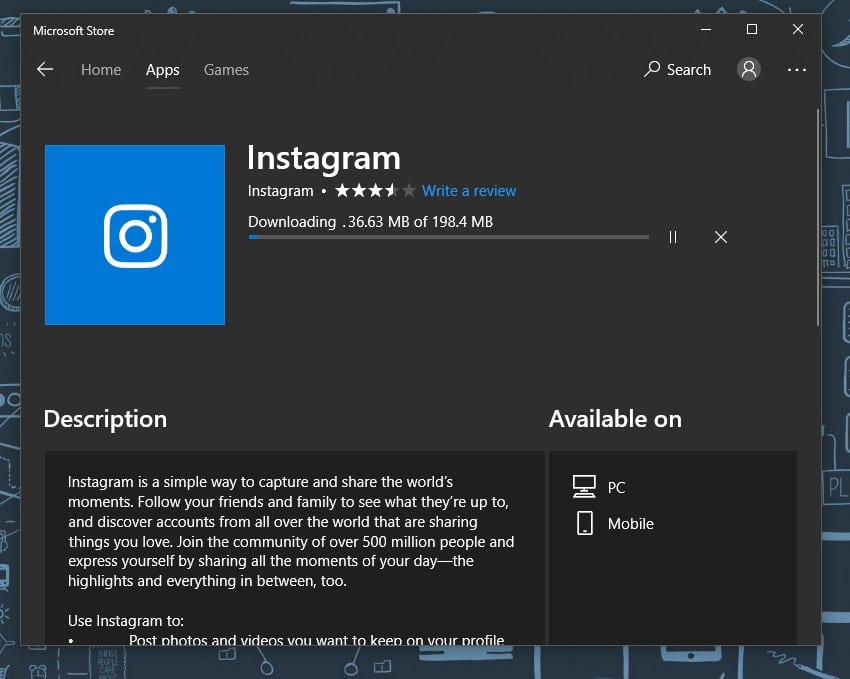Image resolution: width=850 pixels, height=679 pixels.
Task: Click the page vertical scrollbar
Action: [817, 217]
